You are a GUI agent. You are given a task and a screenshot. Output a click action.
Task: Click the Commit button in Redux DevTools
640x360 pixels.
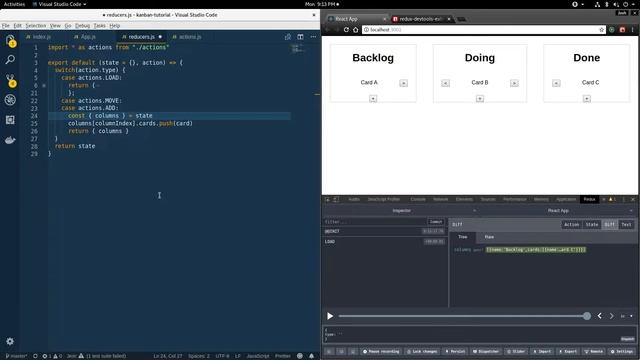coord(436,222)
